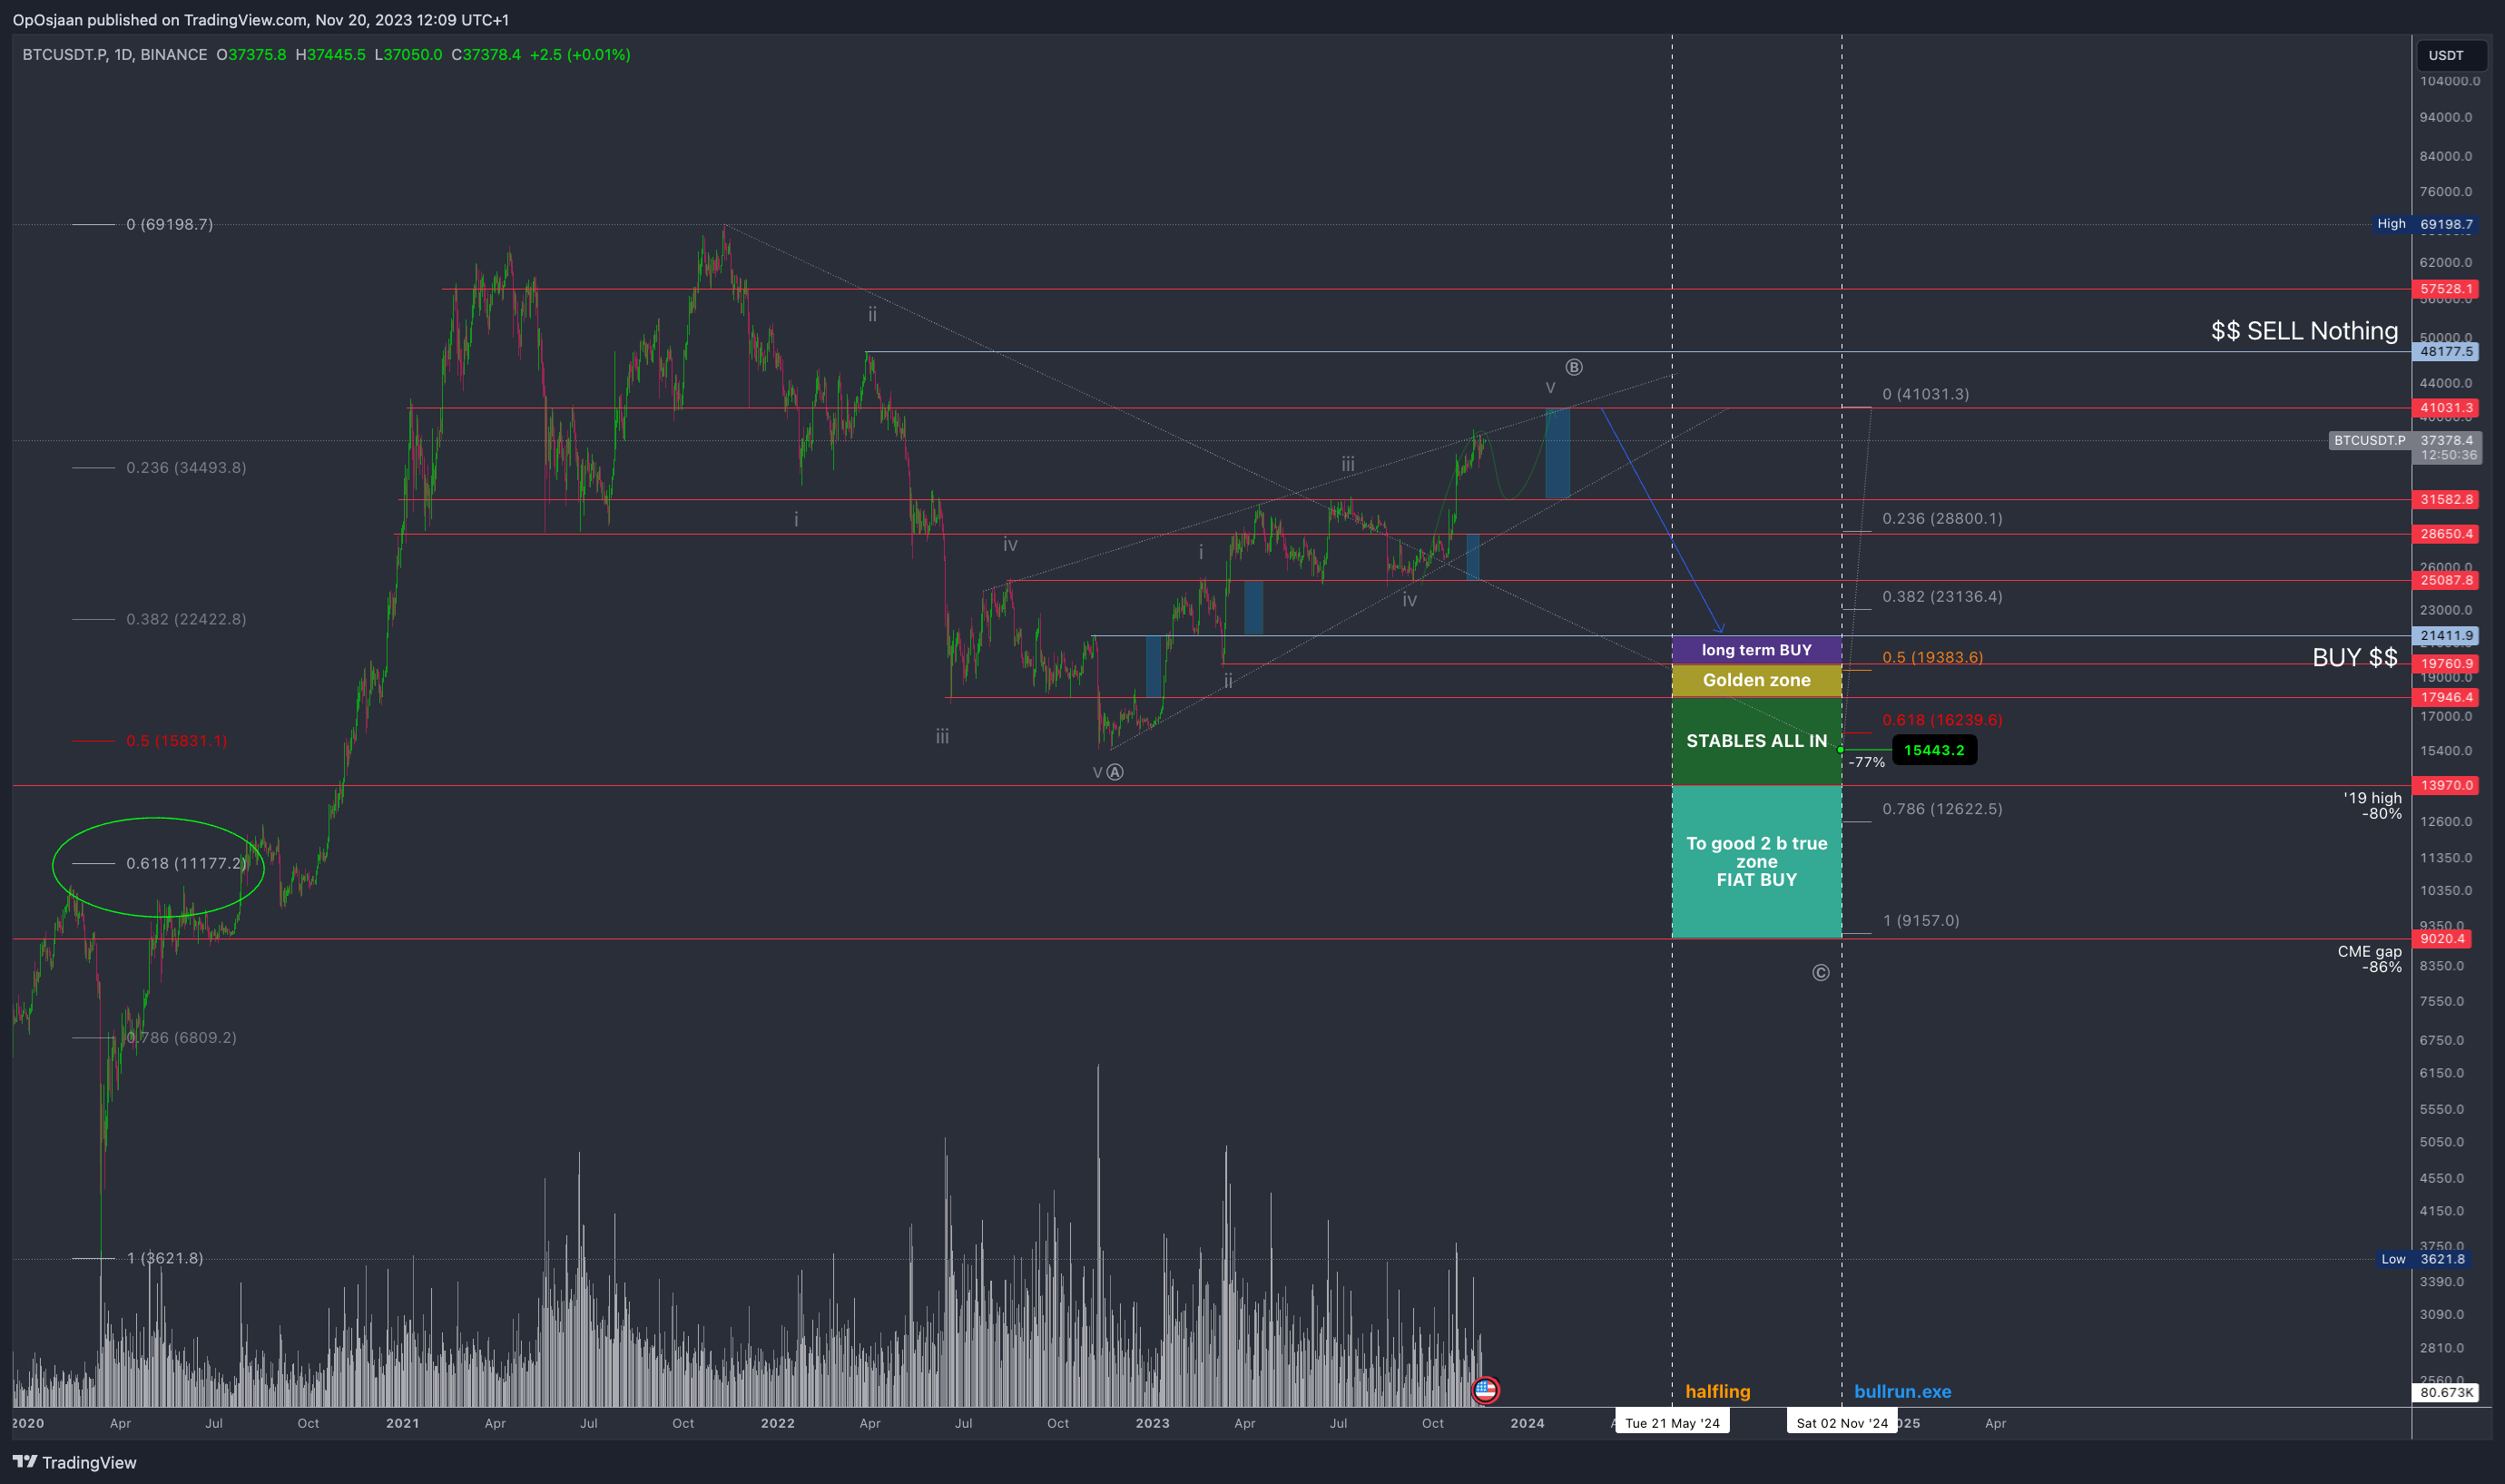Click the -77% label
Viewport: 2505px width, 1484px height.
click(1867, 762)
